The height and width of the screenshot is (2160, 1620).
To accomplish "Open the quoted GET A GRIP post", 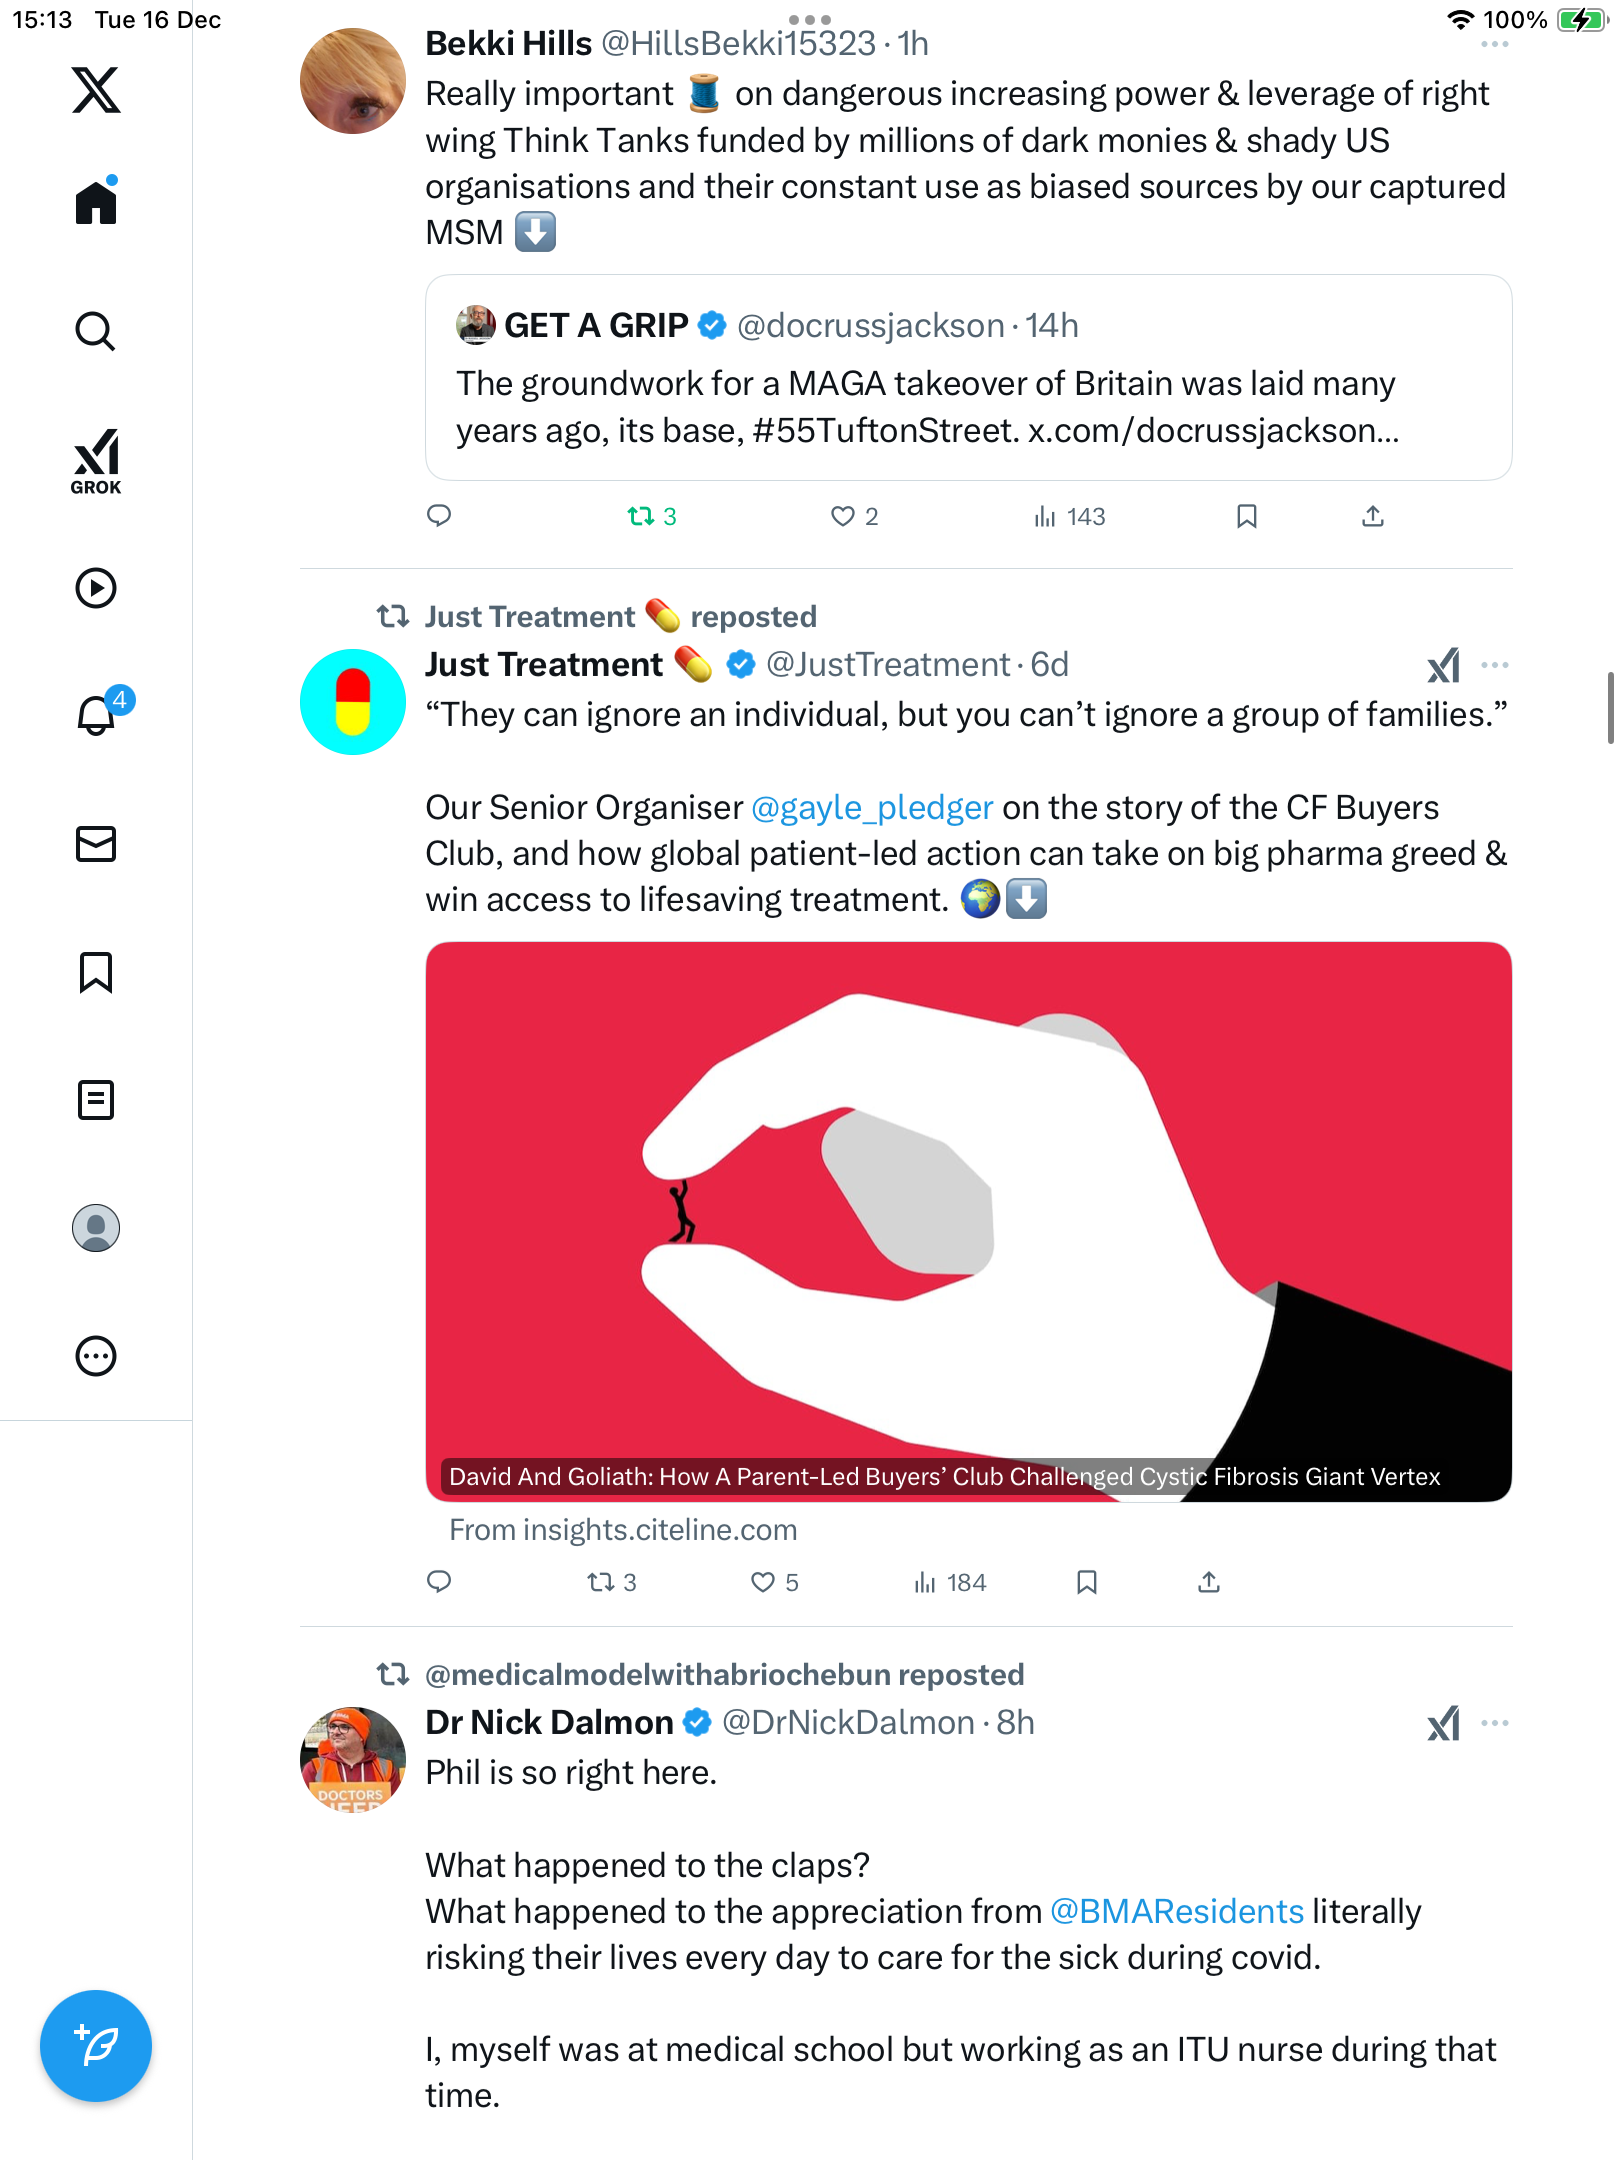I will [x=968, y=378].
